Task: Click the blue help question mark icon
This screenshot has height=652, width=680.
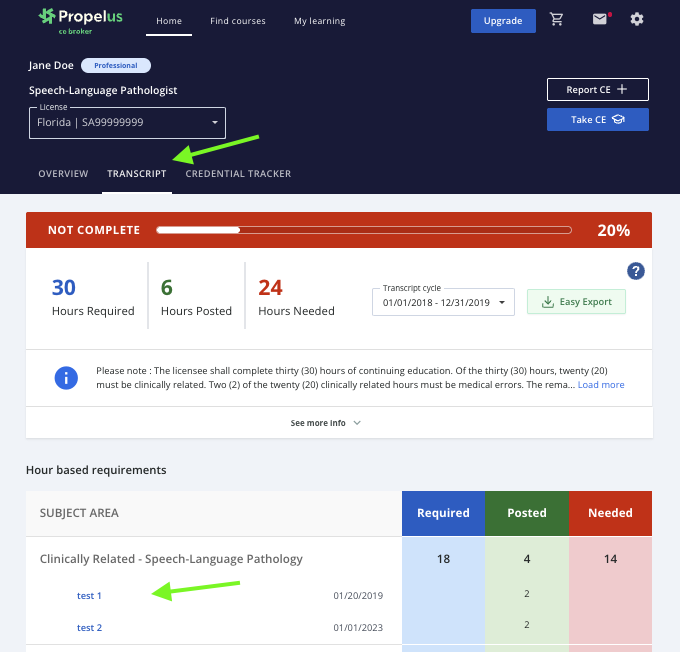Action: coord(635,271)
